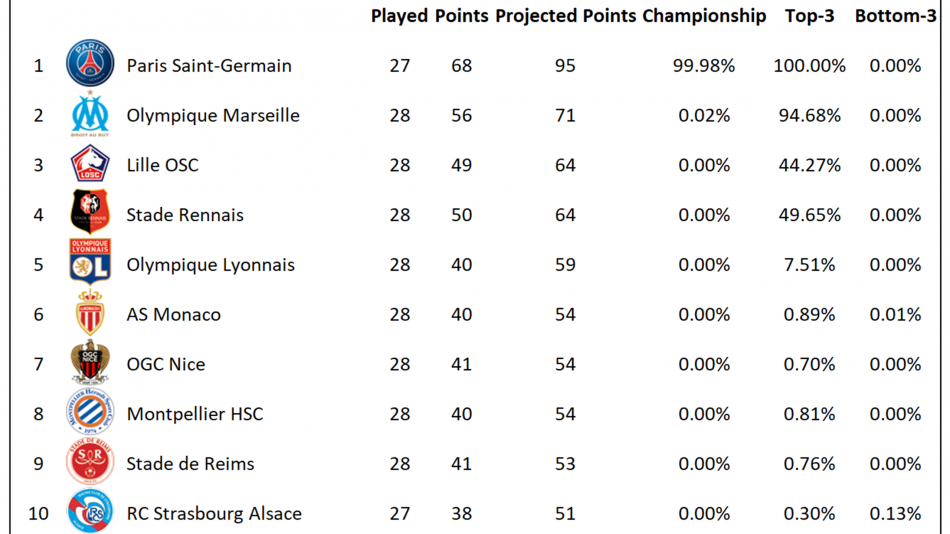Click the Top-3 column header

click(x=809, y=16)
